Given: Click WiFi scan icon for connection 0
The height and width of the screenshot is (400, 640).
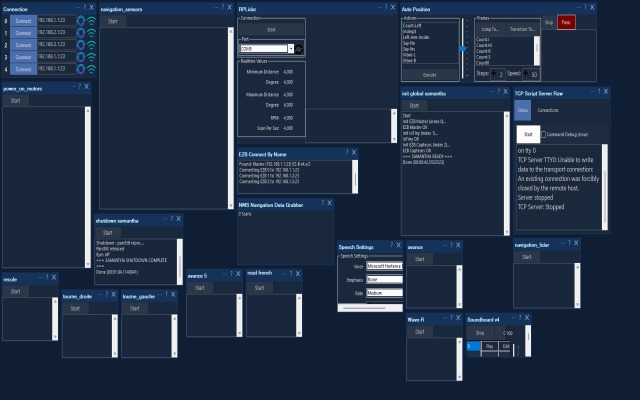Looking at the screenshot, I should pyautogui.click(x=91, y=20).
